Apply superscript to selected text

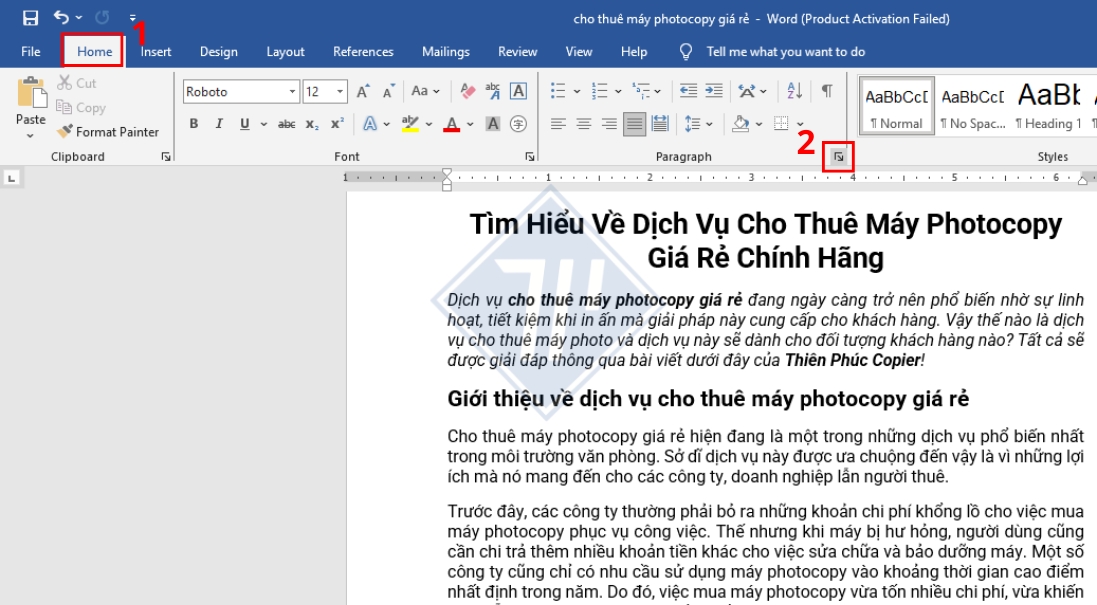click(336, 124)
